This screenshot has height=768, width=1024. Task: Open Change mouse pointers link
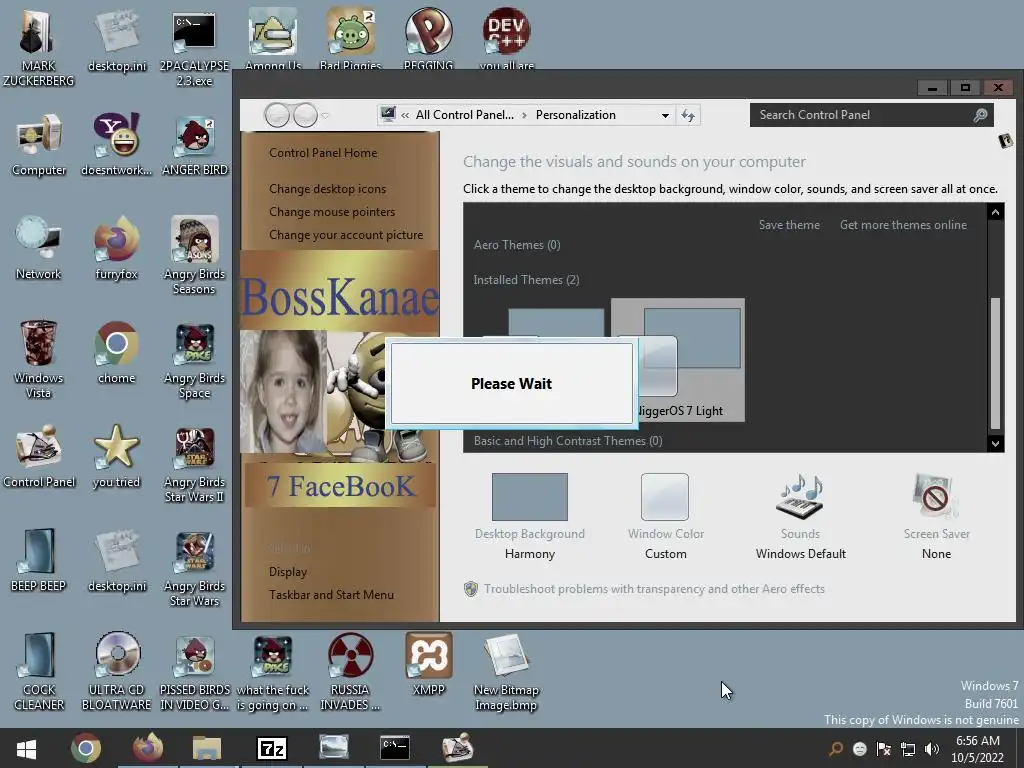332,212
